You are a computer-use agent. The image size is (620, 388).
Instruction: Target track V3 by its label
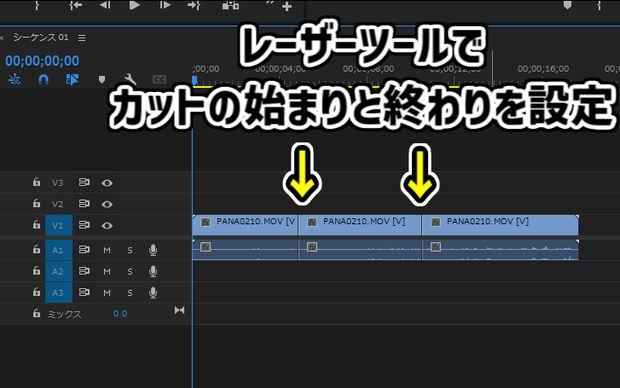pos(57,183)
